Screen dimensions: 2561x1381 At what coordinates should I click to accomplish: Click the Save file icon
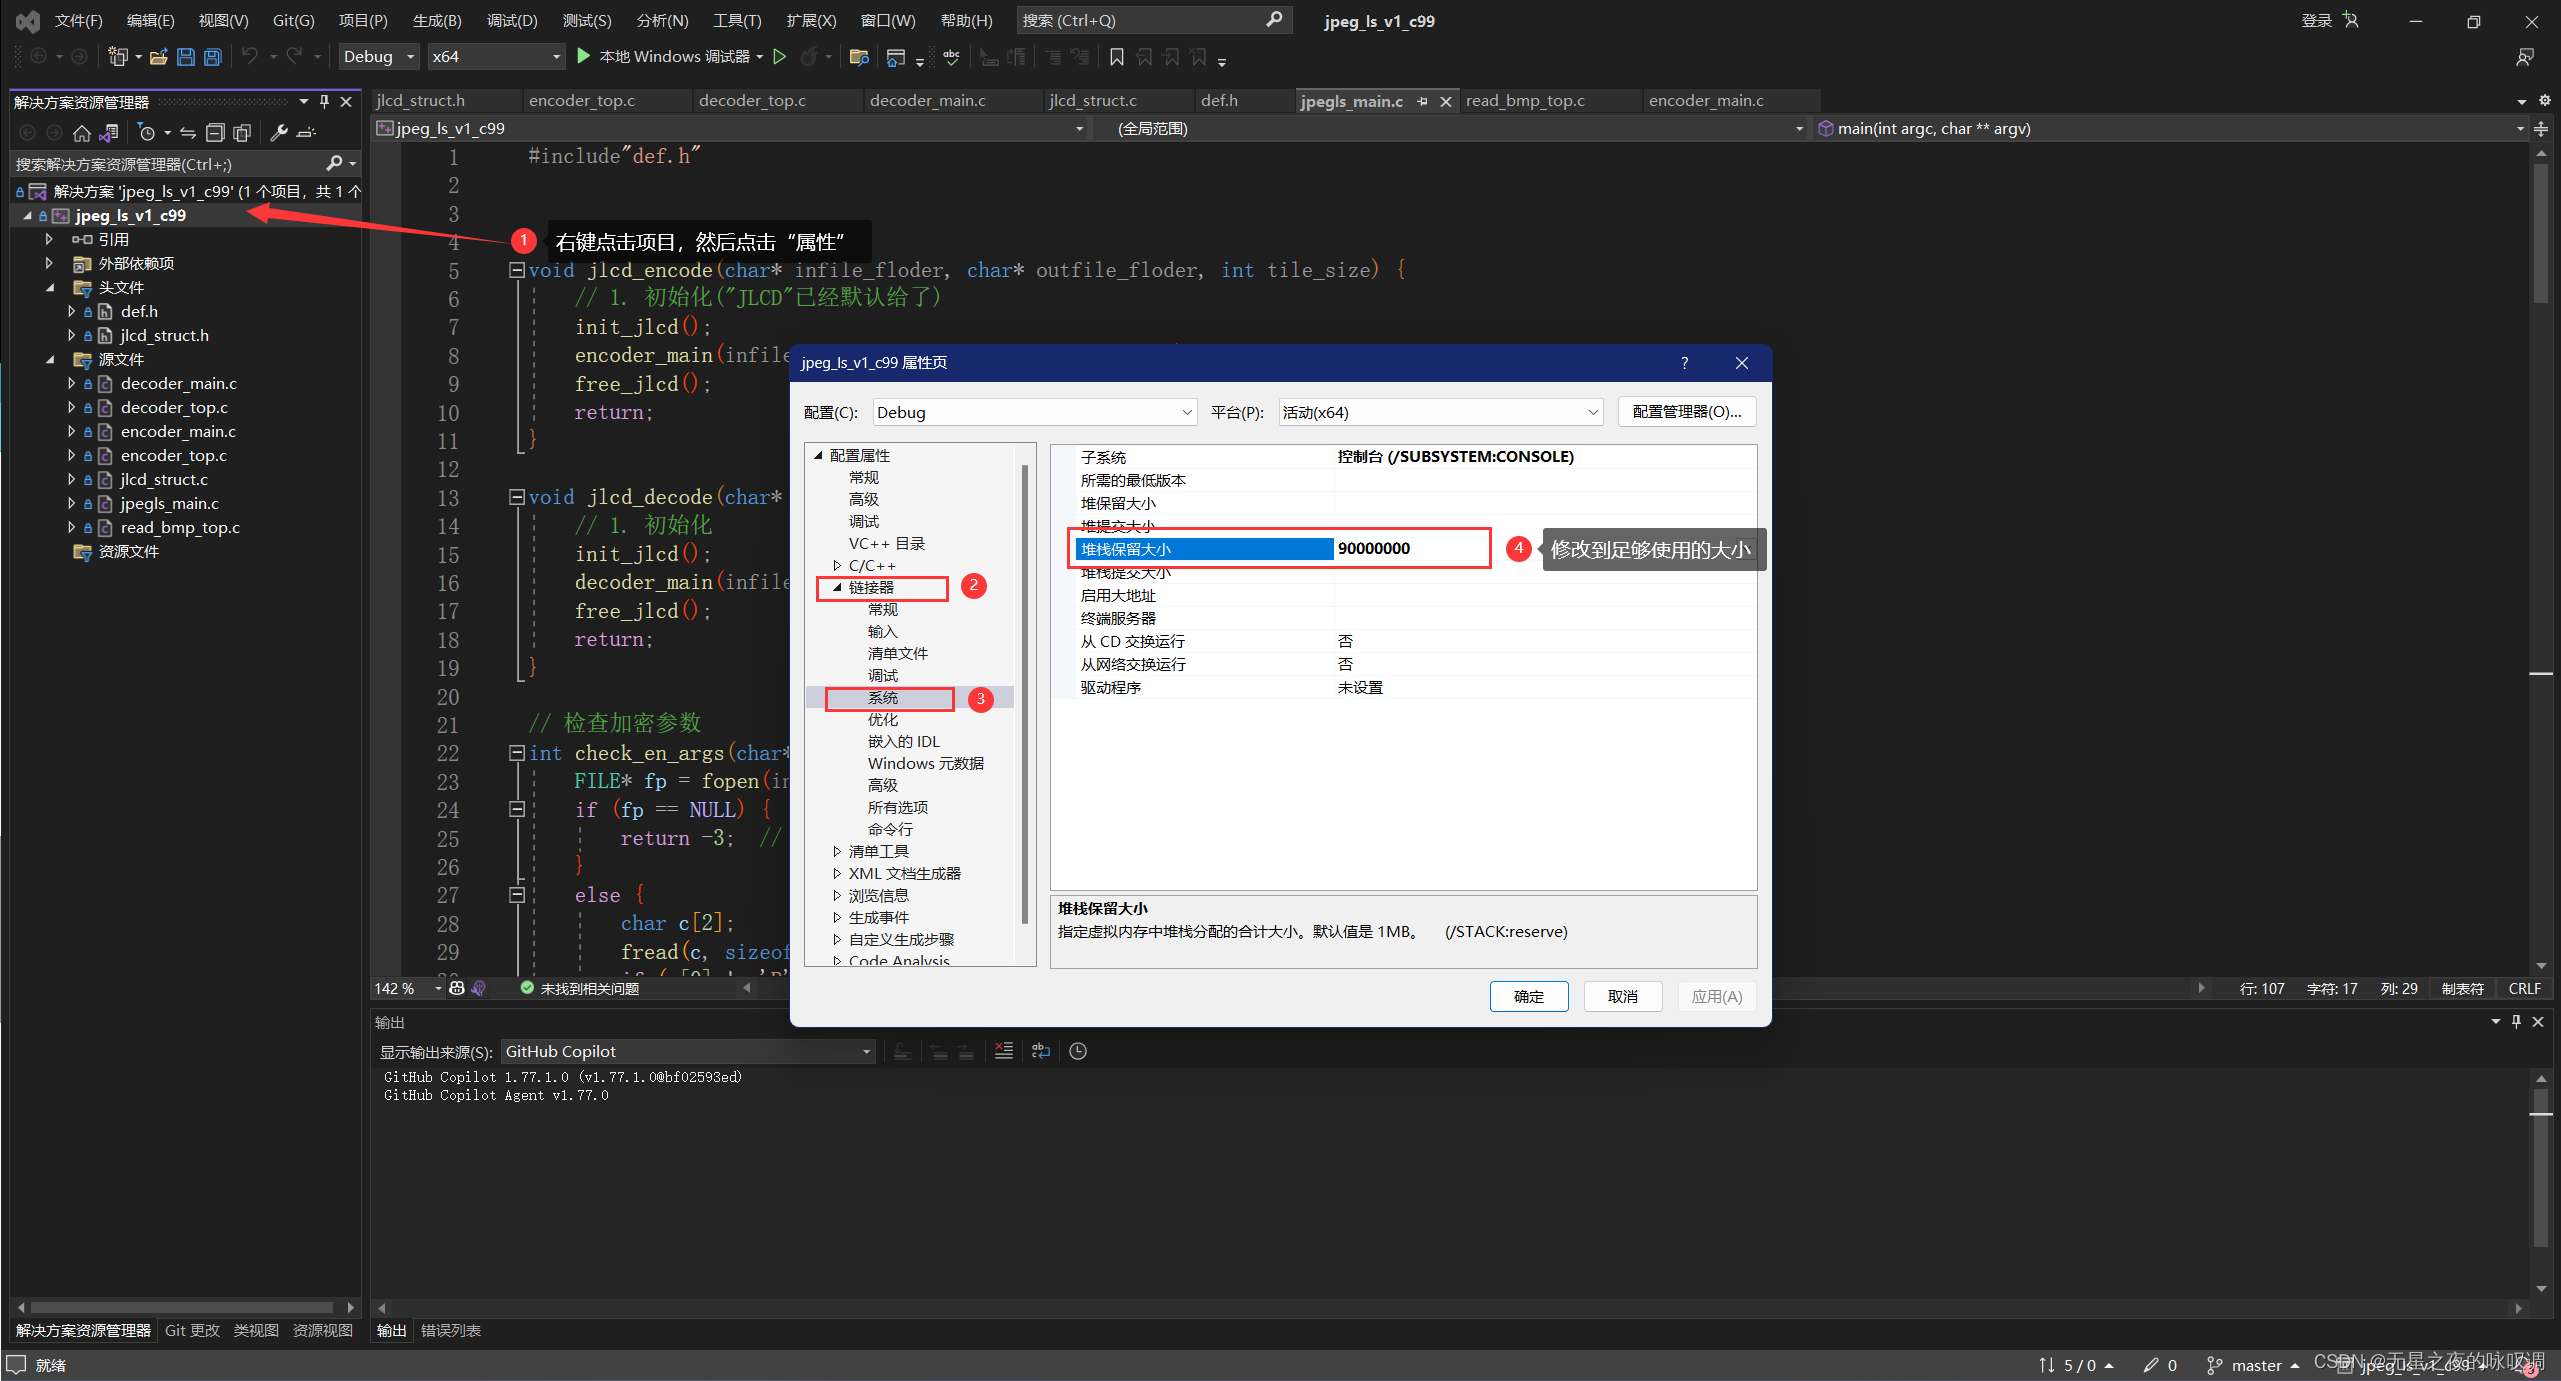coord(186,57)
